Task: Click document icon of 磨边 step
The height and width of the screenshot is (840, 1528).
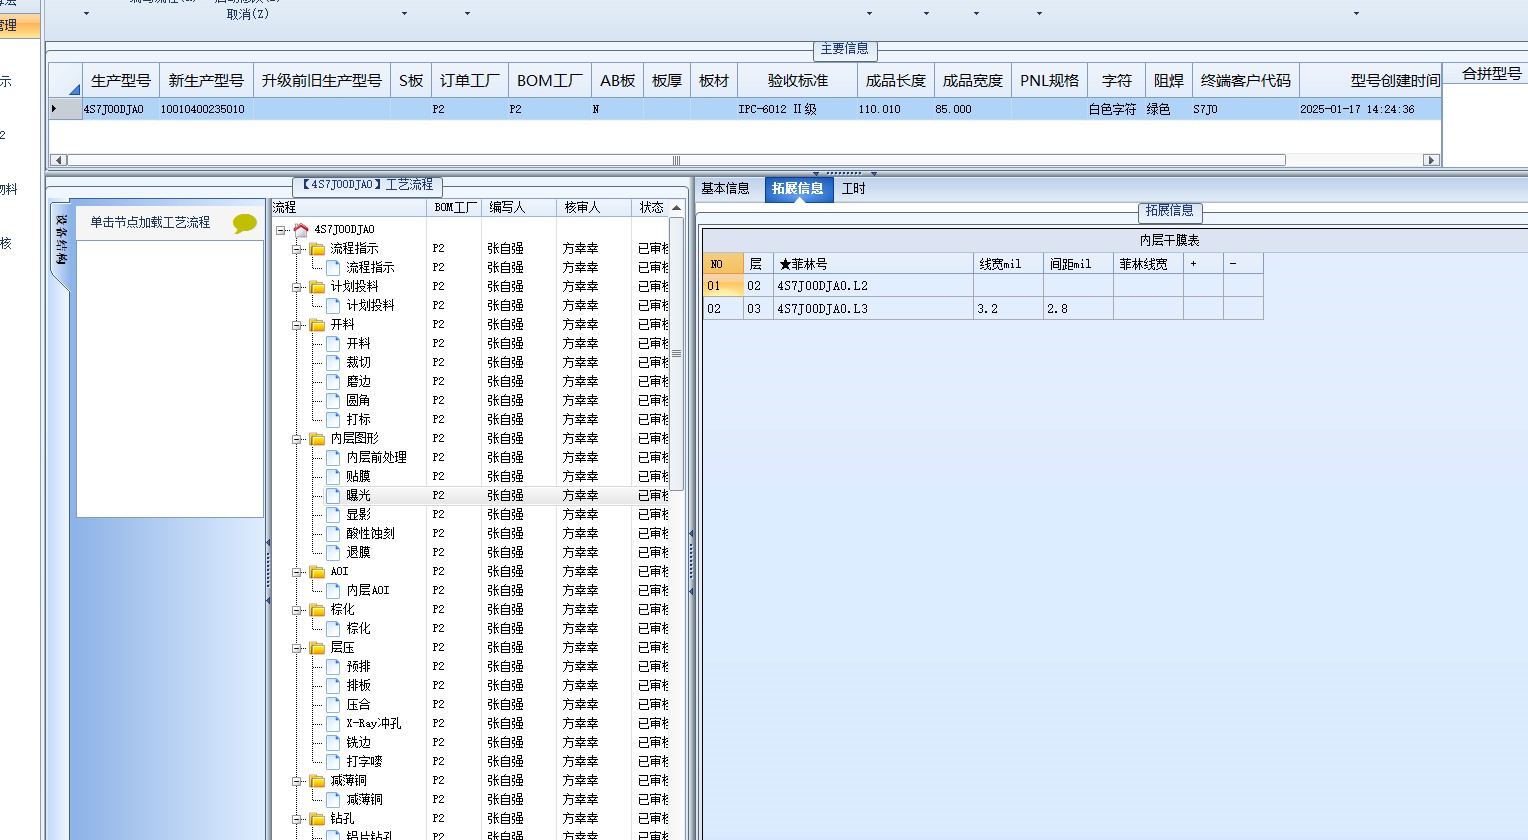Action: point(333,382)
